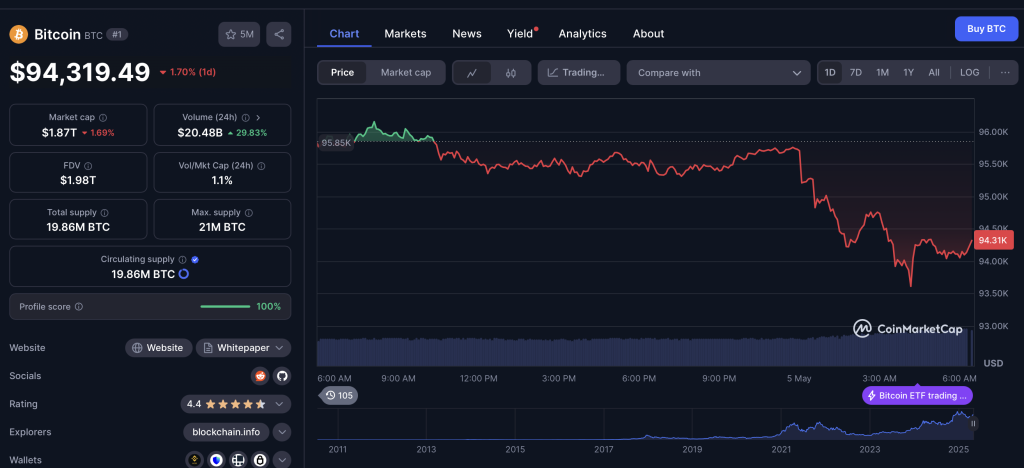Show info tooltip for Market cap
Image resolution: width=1024 pixels, height=468 pixels.
pos(103,117)
